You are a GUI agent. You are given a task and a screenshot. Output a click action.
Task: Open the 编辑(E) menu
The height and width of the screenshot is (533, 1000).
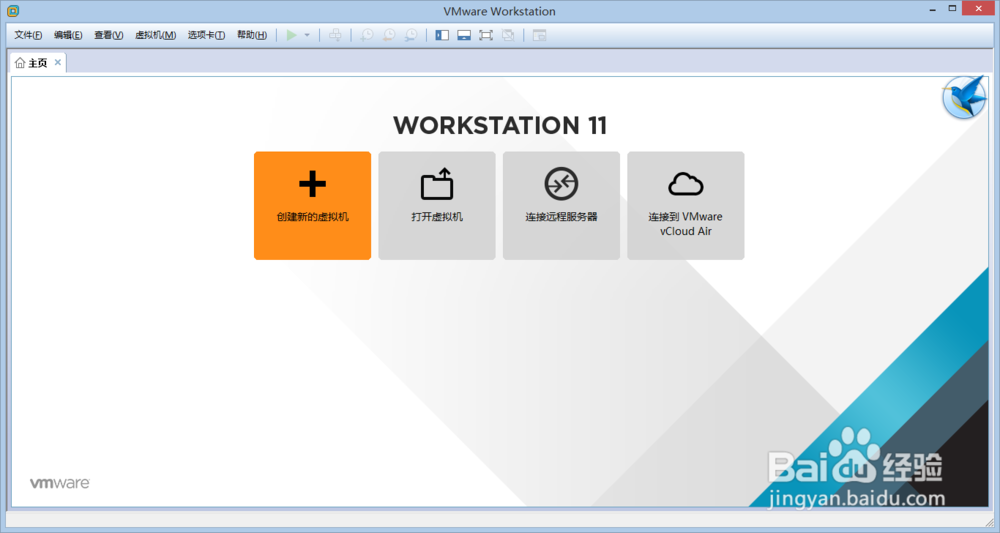[x=68, y=35]
